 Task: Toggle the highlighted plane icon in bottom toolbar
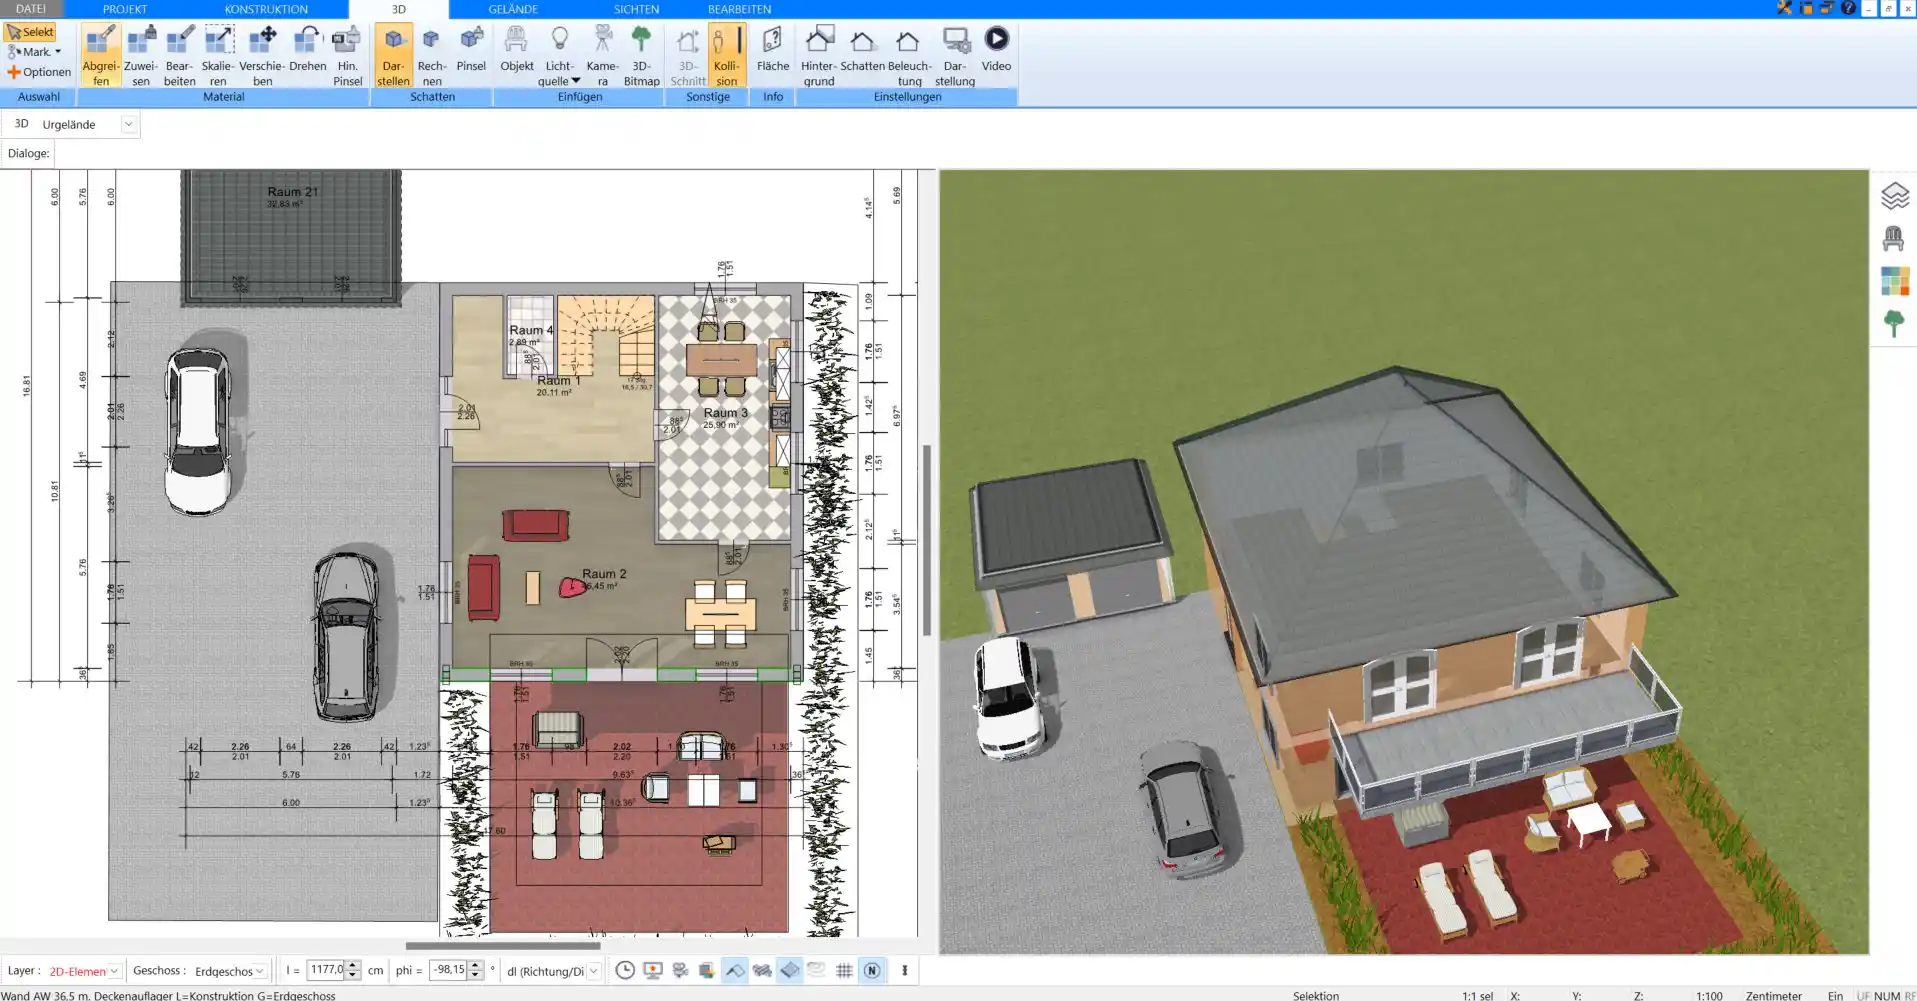pos(790,970)
